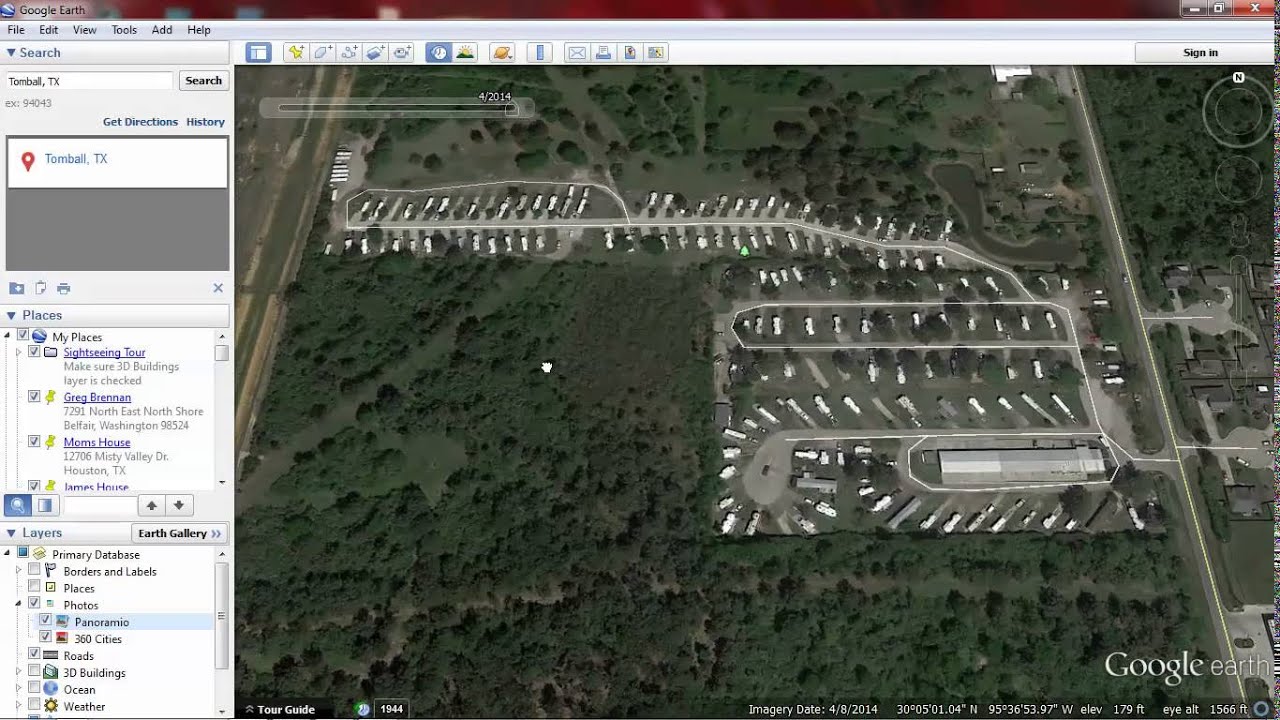Image resolution: width=1280 pixels, height=720 pixels.
Task: Select the Add Path tool
Action: (349, 53)
